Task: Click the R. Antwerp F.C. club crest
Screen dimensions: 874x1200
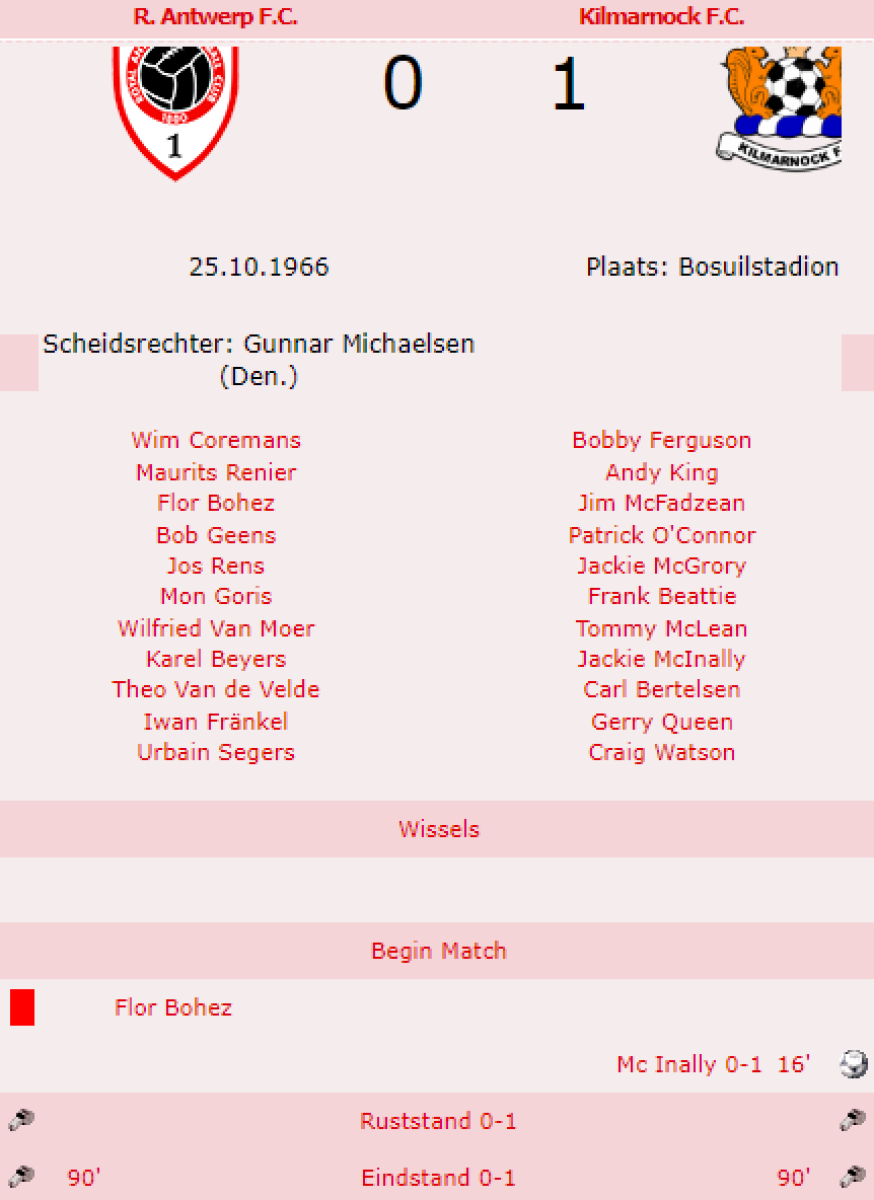Action: [176, 110]
